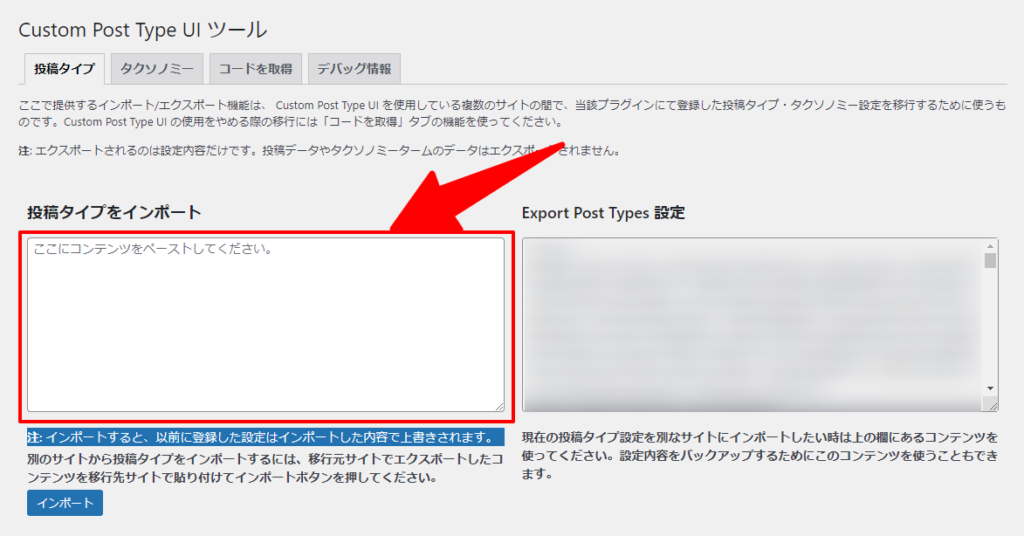This screenshot has width=1024, height=536.
Task: Click the 投稿タイプをインポート heading
Action: point(114,212)
